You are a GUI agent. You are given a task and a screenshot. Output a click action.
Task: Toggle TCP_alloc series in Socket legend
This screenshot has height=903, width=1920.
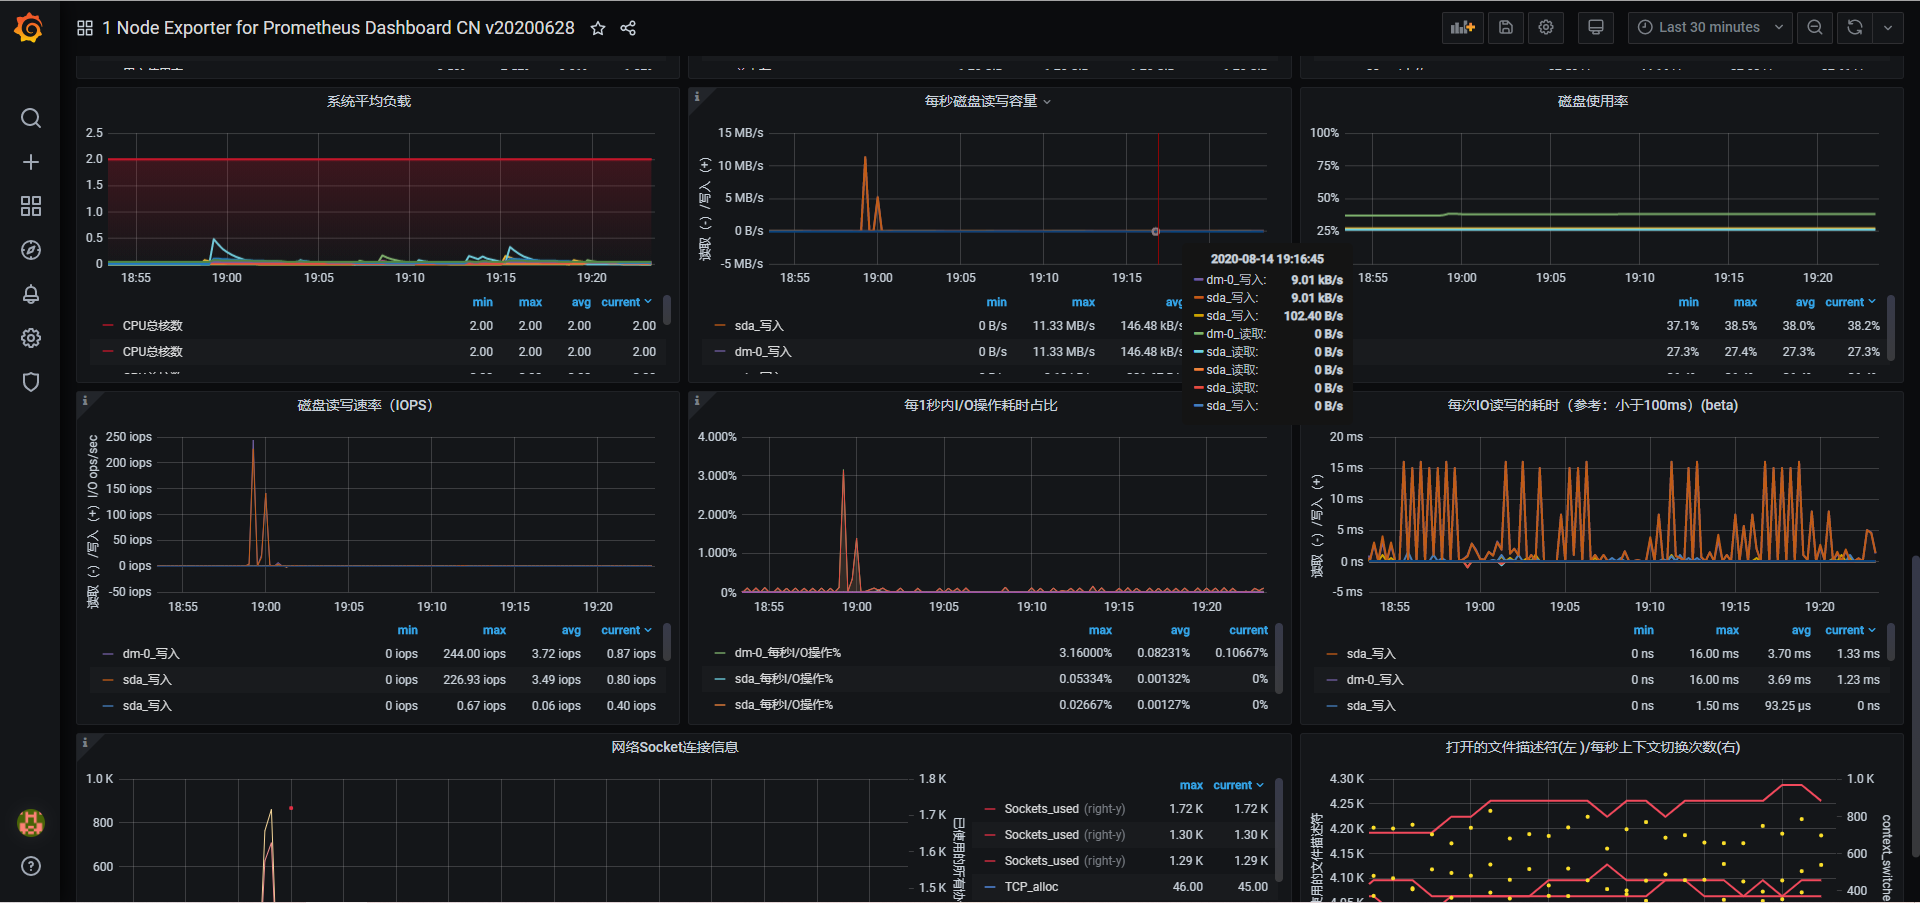1031,887
